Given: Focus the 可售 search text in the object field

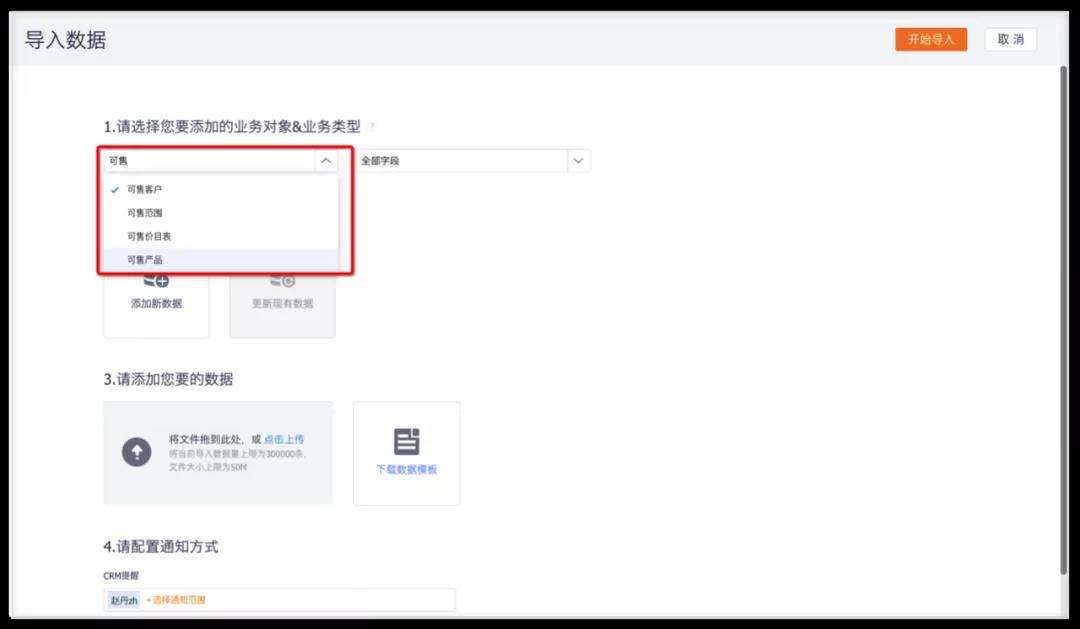Looking at the screenshot, I should (200, 160).
